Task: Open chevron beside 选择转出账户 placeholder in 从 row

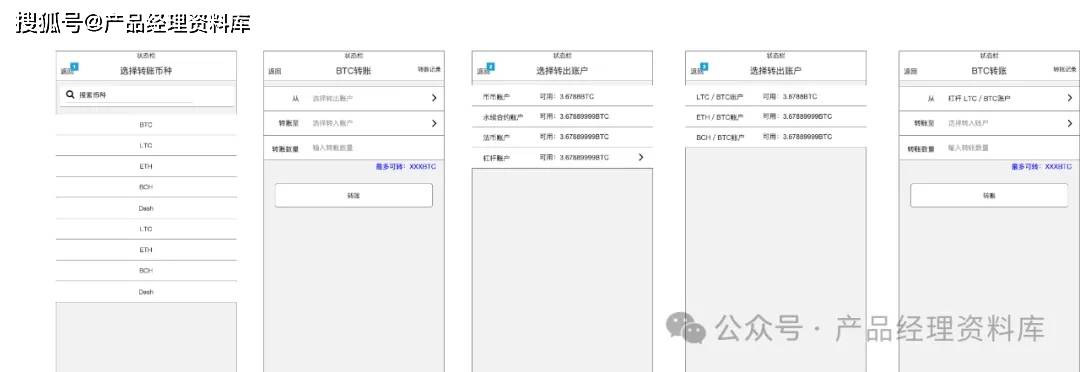Action: pos(434,98)
